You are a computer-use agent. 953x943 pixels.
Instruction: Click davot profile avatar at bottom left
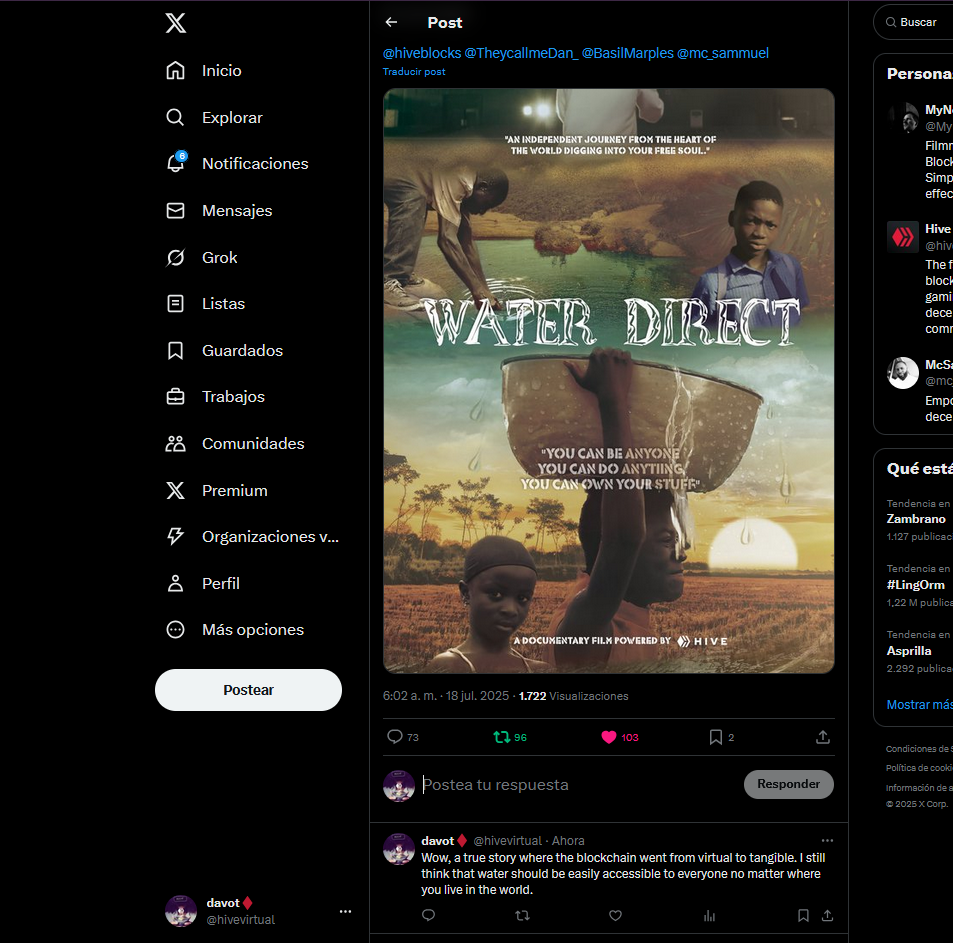(181, 911)
